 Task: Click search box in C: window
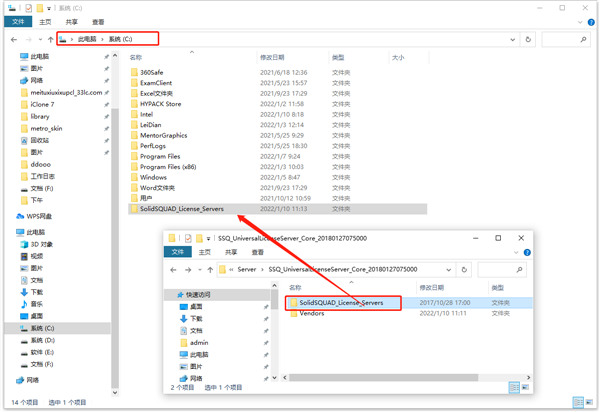(x=565, y=39)
